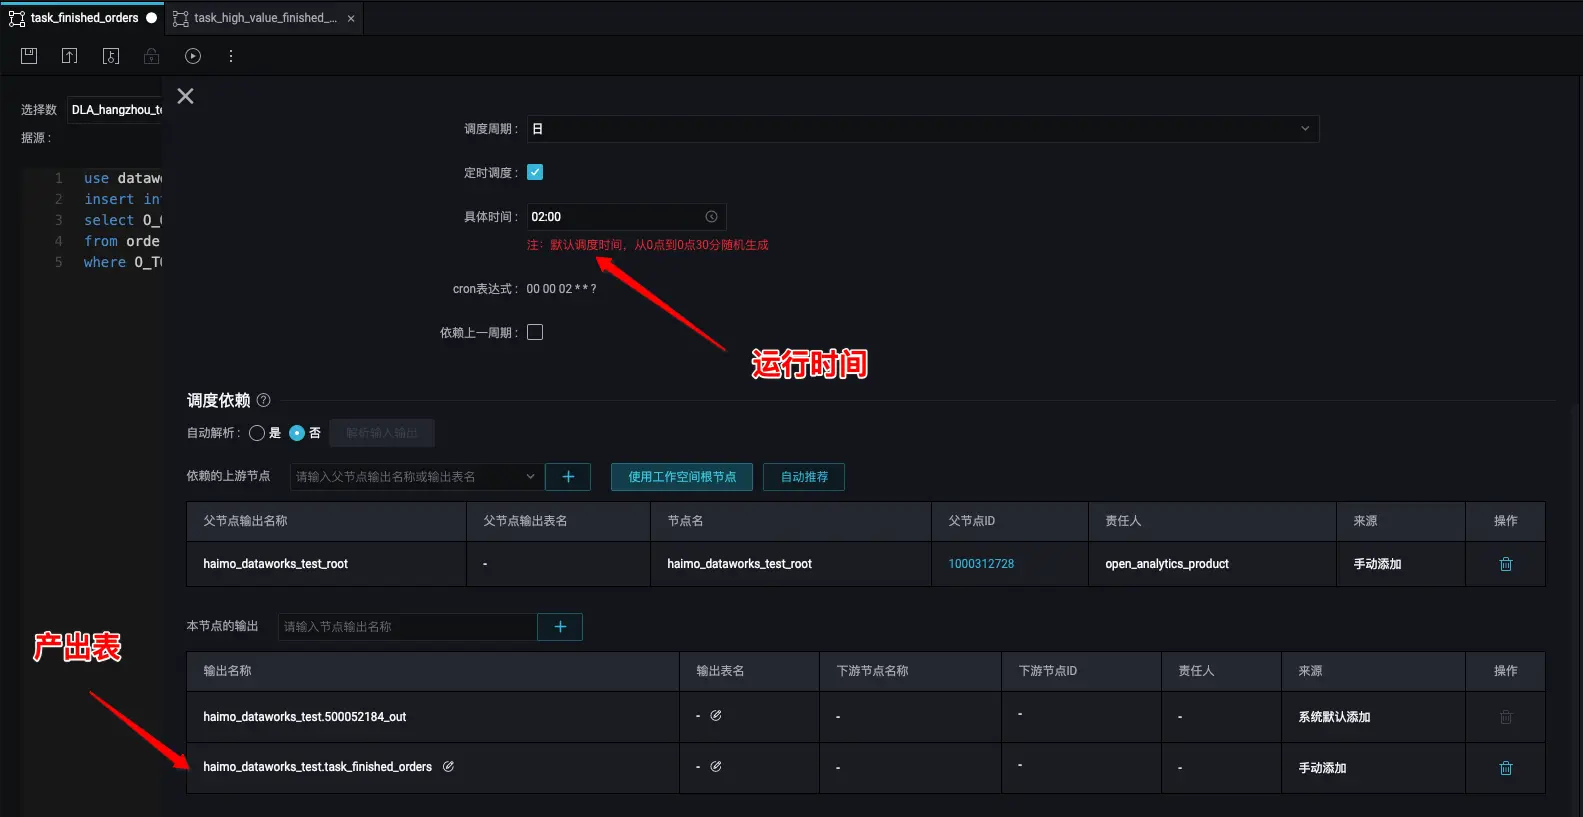Edit output table name in the 500052184_out row
The image size is (1583, 817).
[716, 716]
